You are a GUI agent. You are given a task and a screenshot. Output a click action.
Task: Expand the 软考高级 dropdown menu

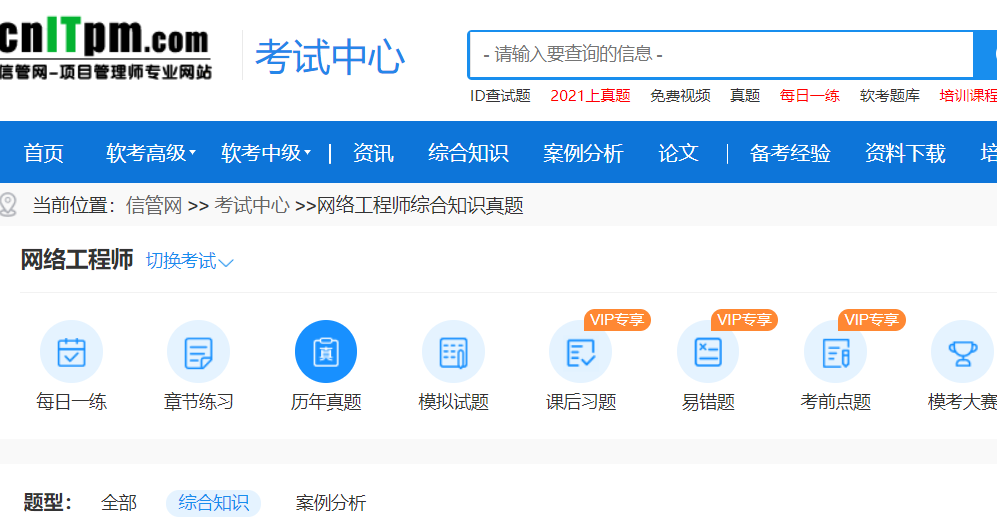click(x=151, y=153)
